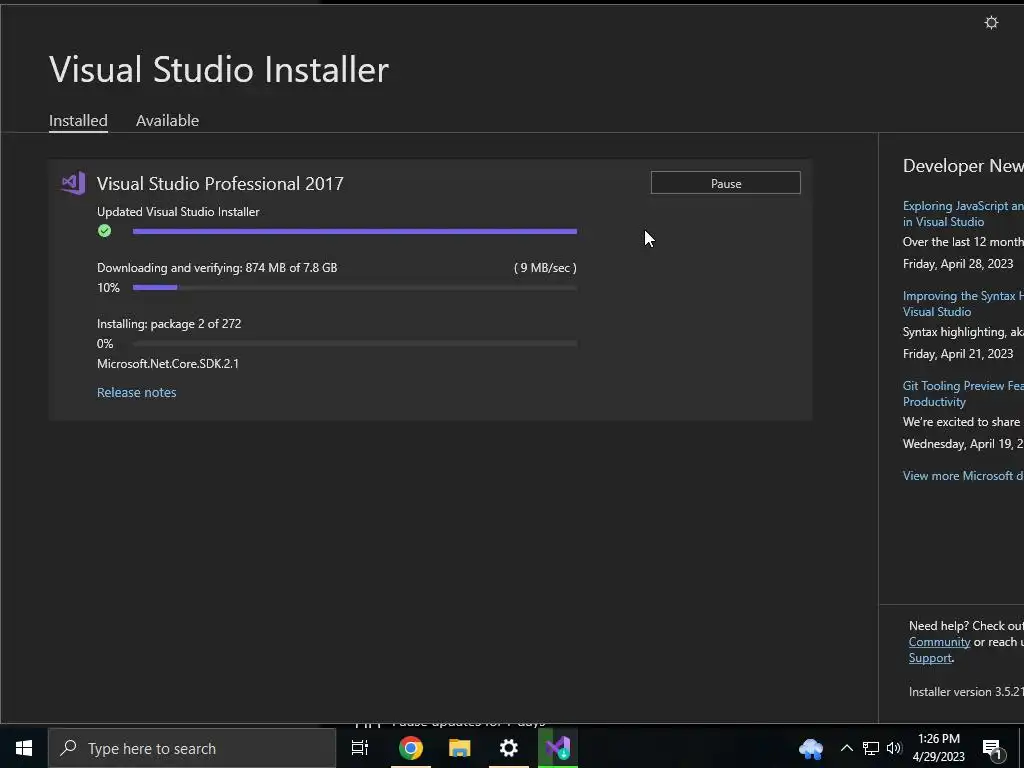Image resolution: width=1024 pixels, height=768 pixels.
Task: Open the Git Tooling Preview news article
Action: (x=963, y=394)
